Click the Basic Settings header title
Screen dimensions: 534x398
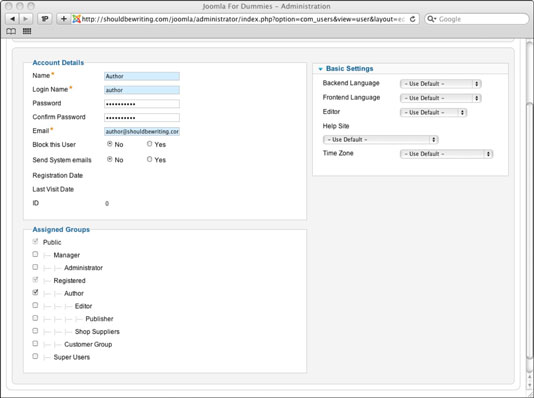(349, 69)
